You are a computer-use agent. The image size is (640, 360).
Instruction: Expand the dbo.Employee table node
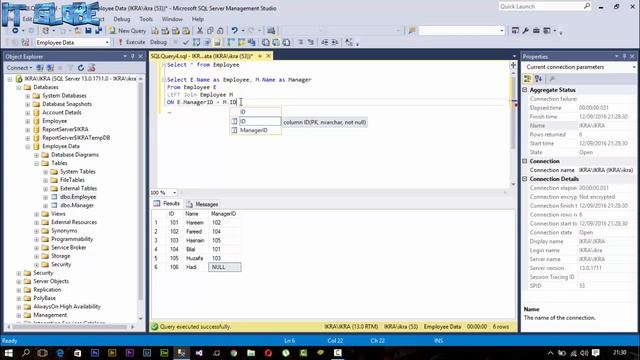(x=46, y=197)
